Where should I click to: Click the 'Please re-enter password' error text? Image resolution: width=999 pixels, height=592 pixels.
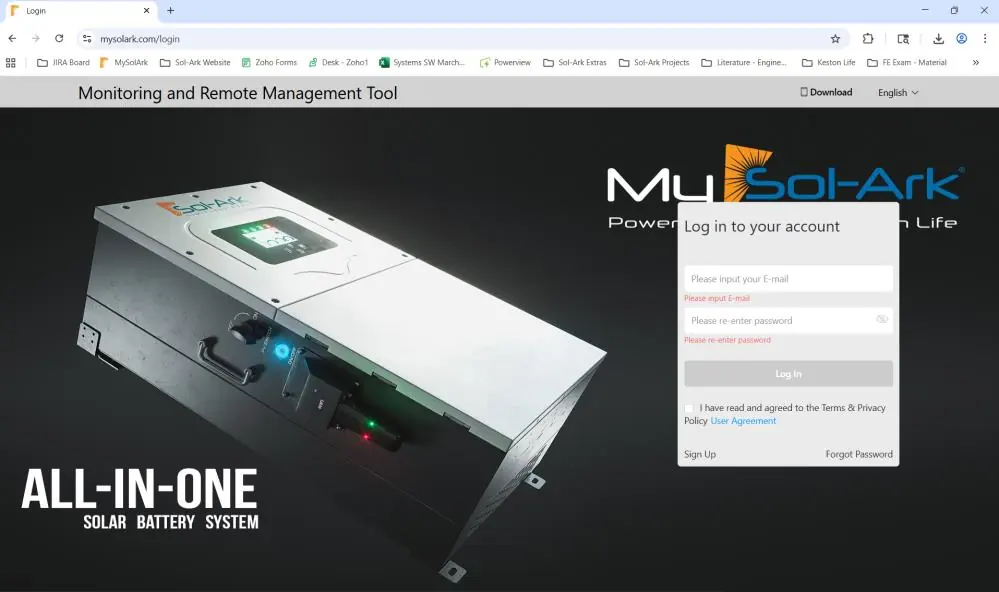point(727,340)
